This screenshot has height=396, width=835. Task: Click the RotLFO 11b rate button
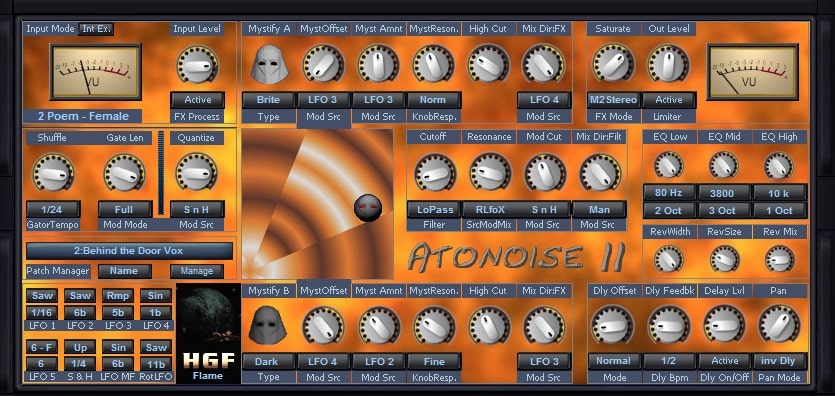tap(156, 364)
